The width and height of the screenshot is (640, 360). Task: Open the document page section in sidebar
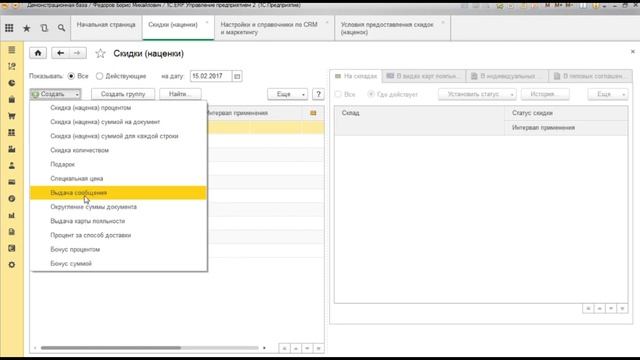(x=11, y=231)
